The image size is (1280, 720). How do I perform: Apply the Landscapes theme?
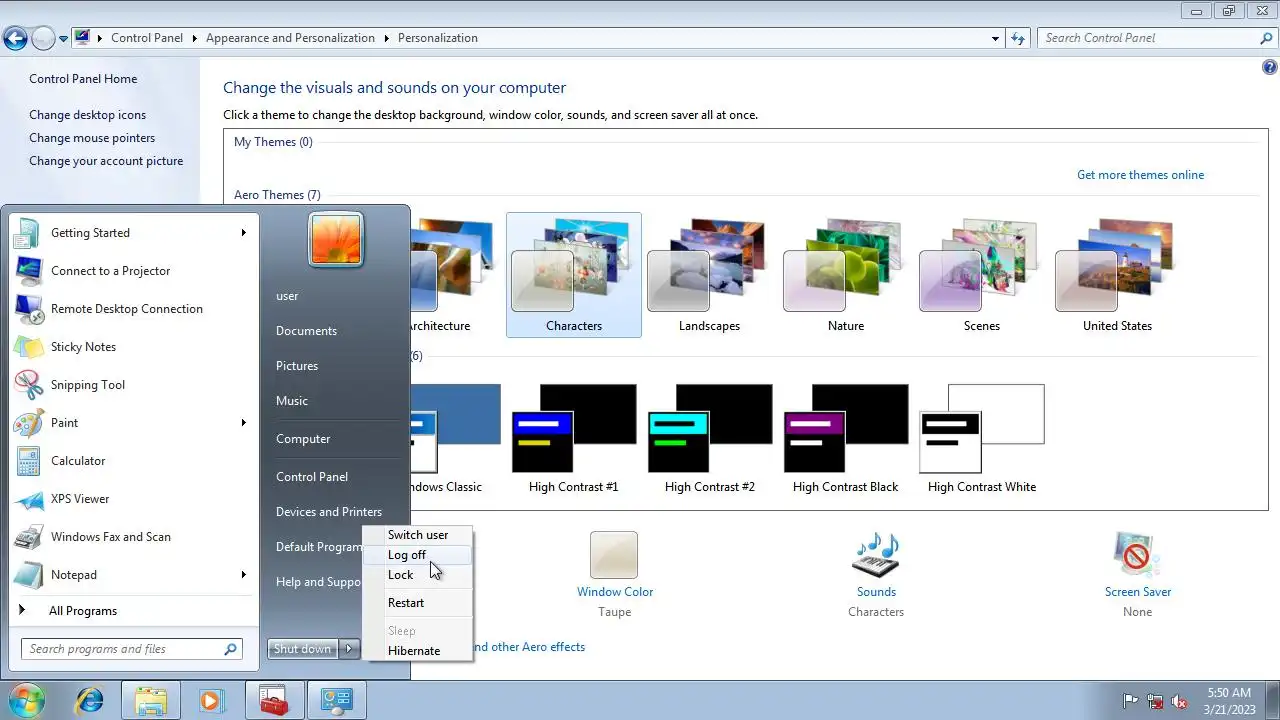point(710,275)
